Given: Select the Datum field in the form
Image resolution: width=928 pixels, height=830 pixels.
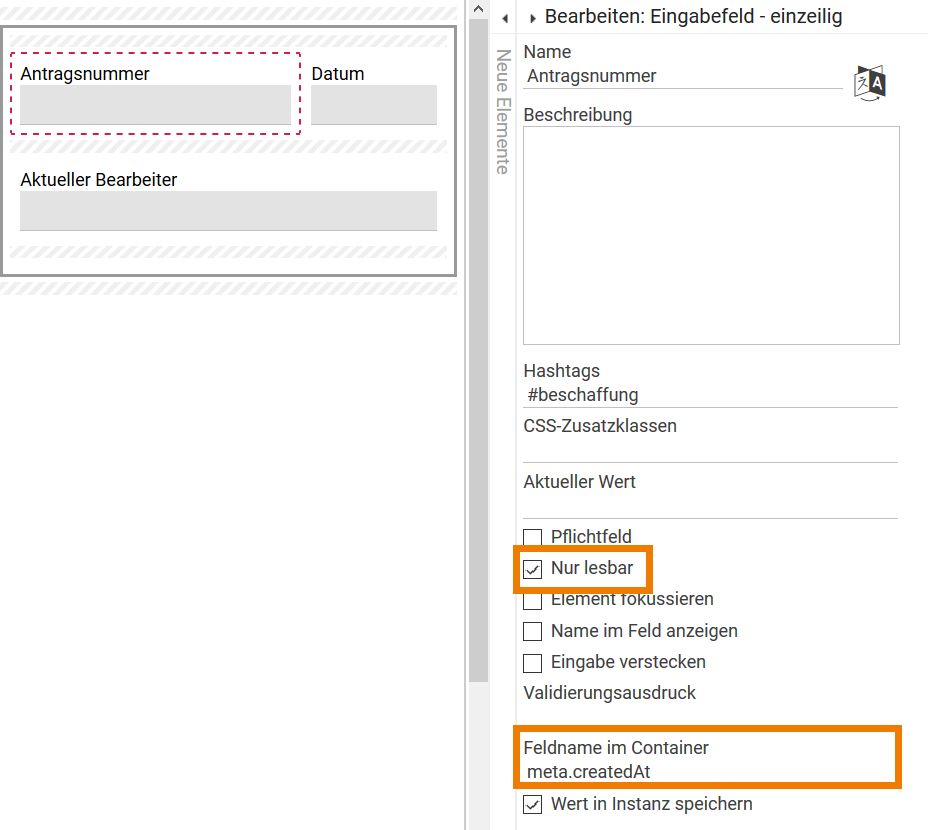Looking at the screenshot, I should coord(374,105).
